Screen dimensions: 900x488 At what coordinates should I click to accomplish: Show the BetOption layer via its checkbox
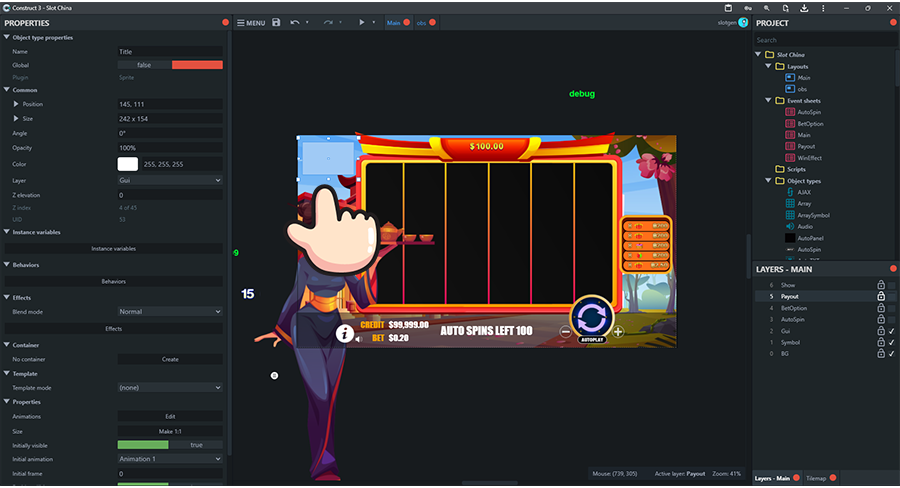click(x=892, y=308)
